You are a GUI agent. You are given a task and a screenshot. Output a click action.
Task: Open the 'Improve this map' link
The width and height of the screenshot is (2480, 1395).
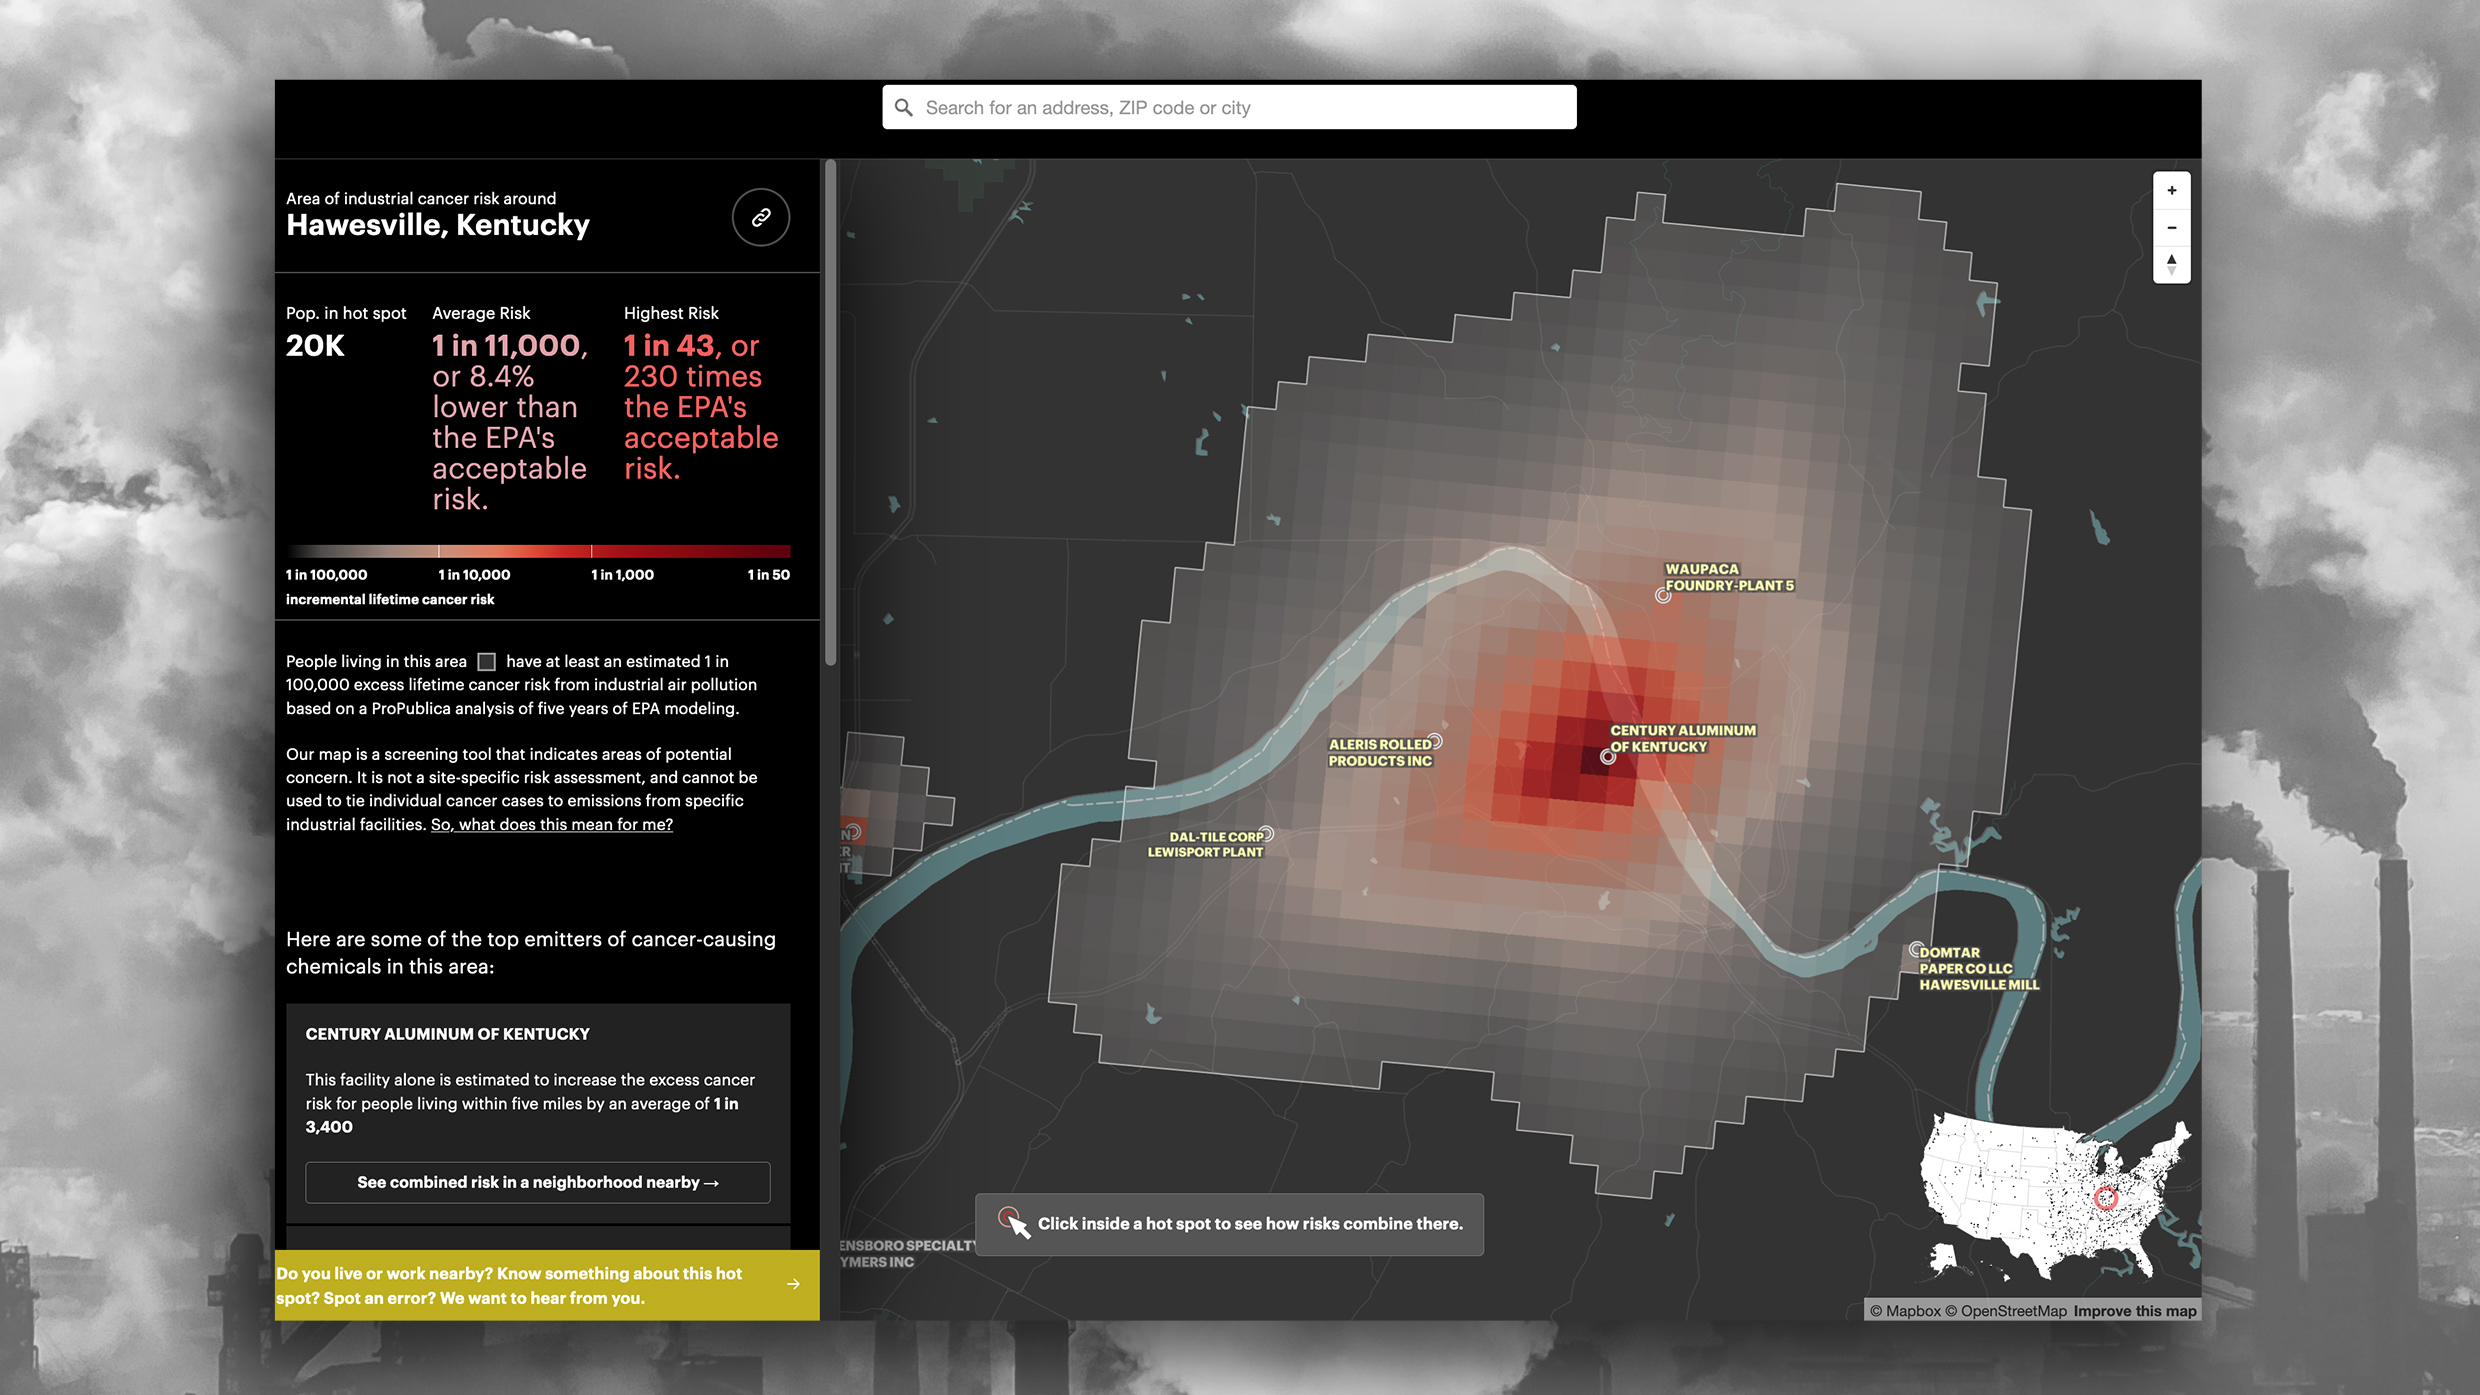point(2134,1311)
